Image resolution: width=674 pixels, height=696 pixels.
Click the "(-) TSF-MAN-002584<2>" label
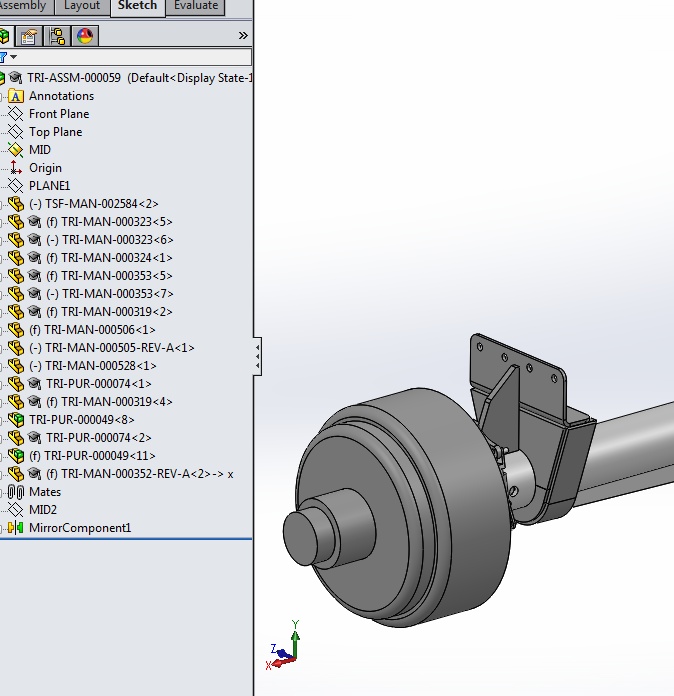[94, 204]
